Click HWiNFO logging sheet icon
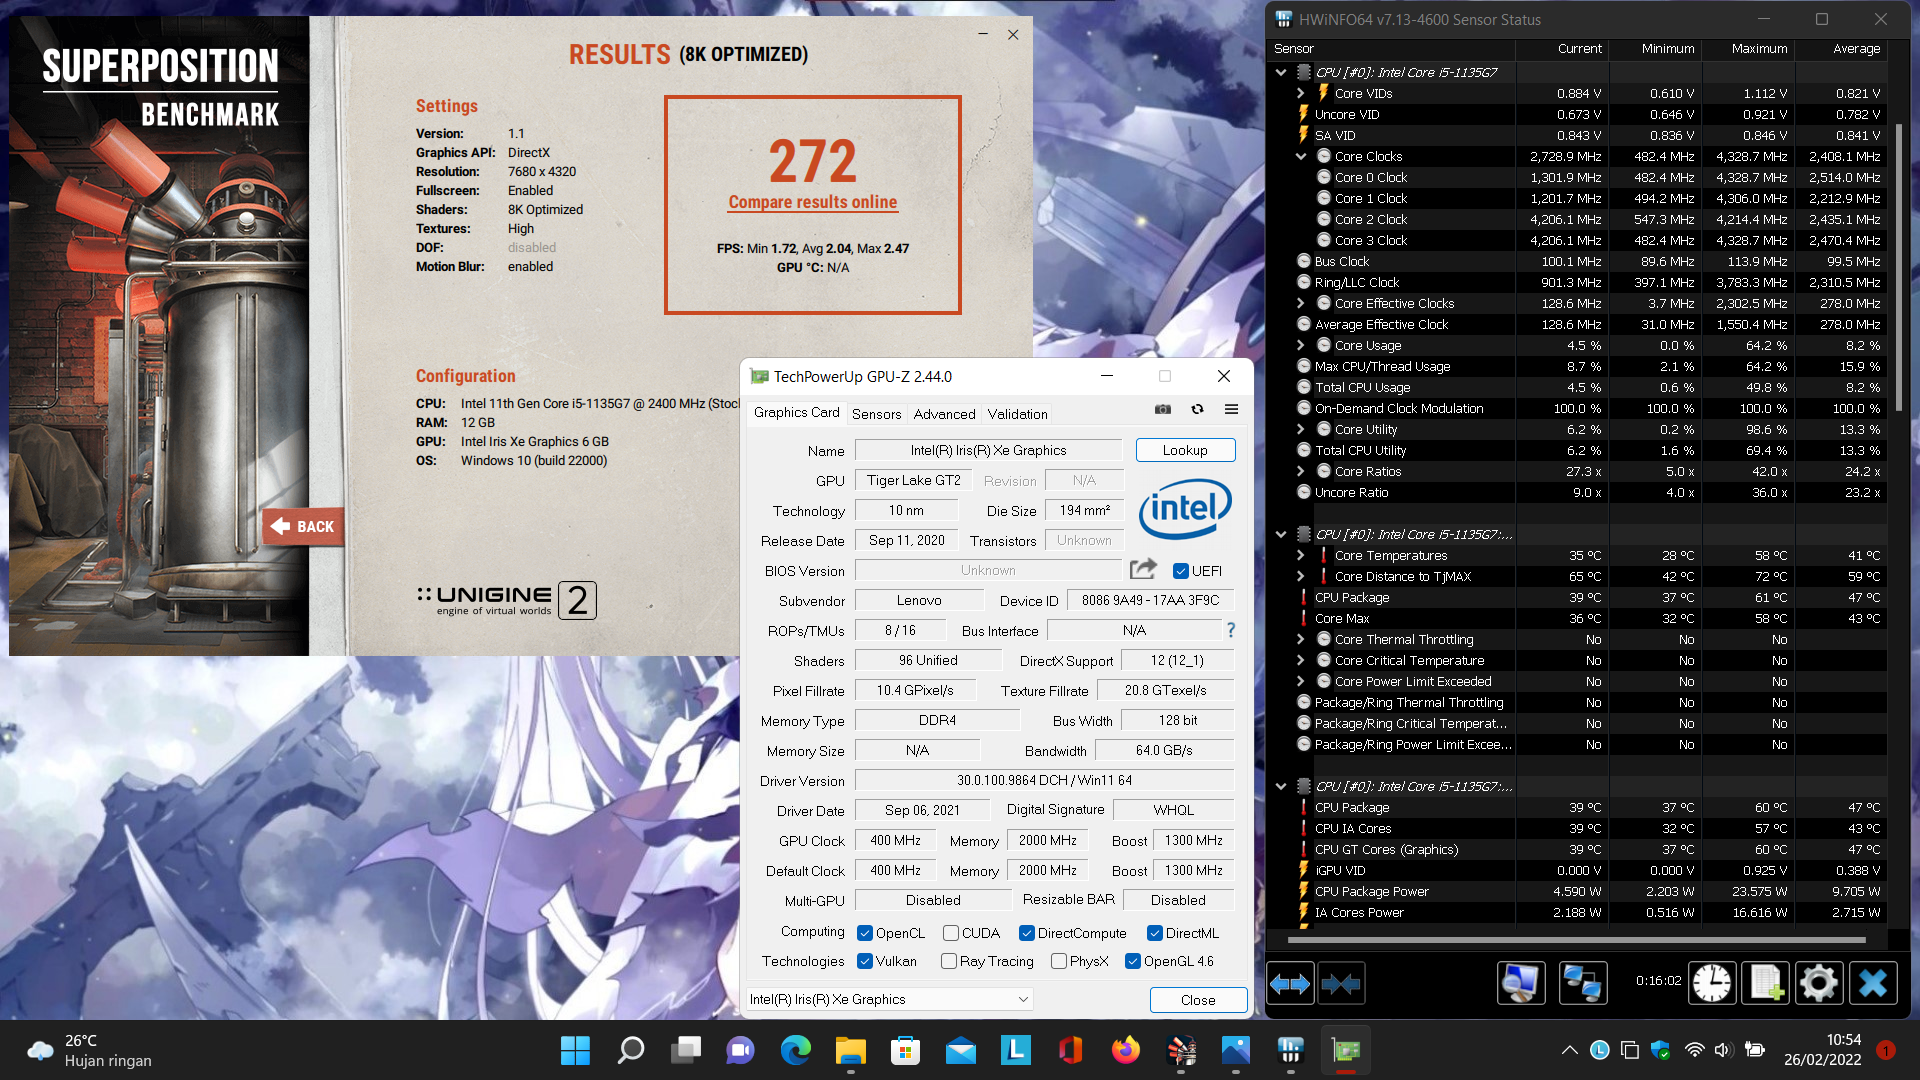Viewport: 1920px width, 1080px height. [x=1766, y=984]
